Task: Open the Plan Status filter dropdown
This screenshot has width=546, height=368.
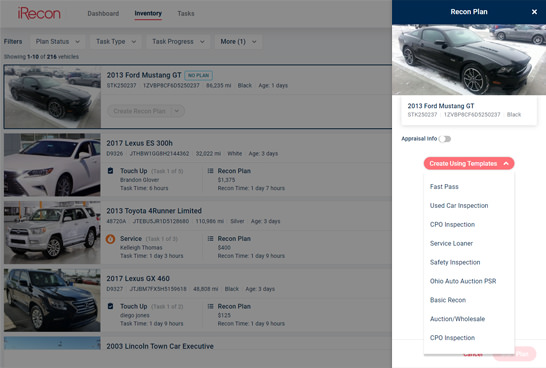Action: point(57,42)
